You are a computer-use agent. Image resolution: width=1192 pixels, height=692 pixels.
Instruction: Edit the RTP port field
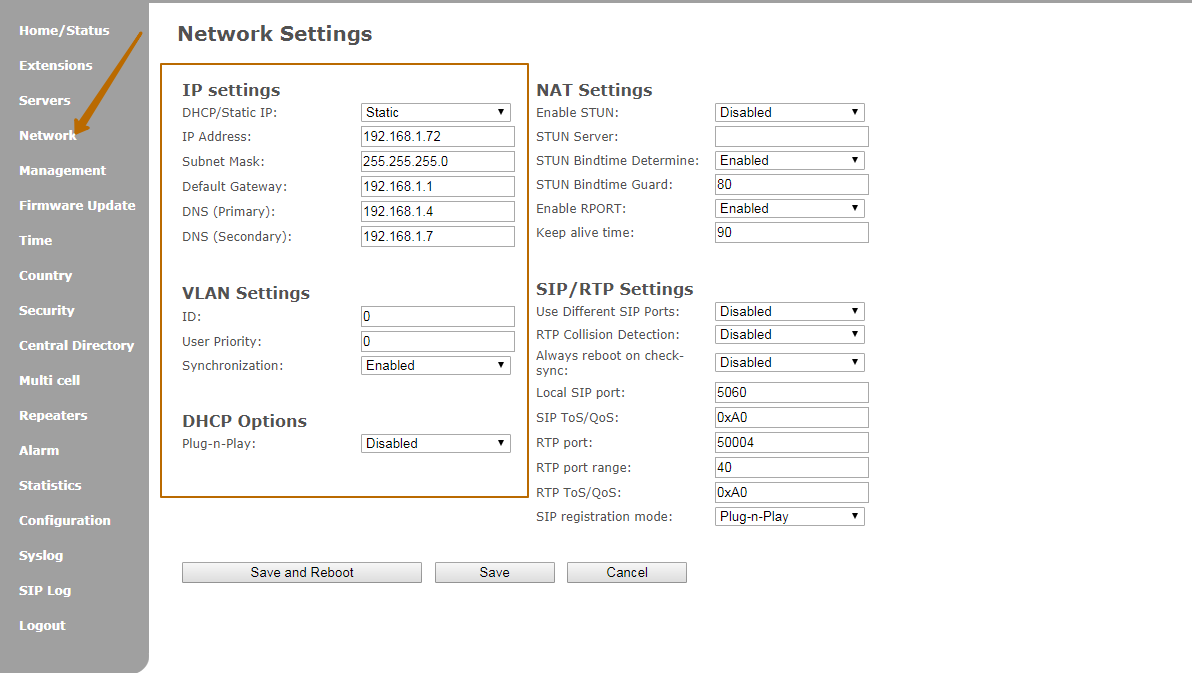point(791,443)
